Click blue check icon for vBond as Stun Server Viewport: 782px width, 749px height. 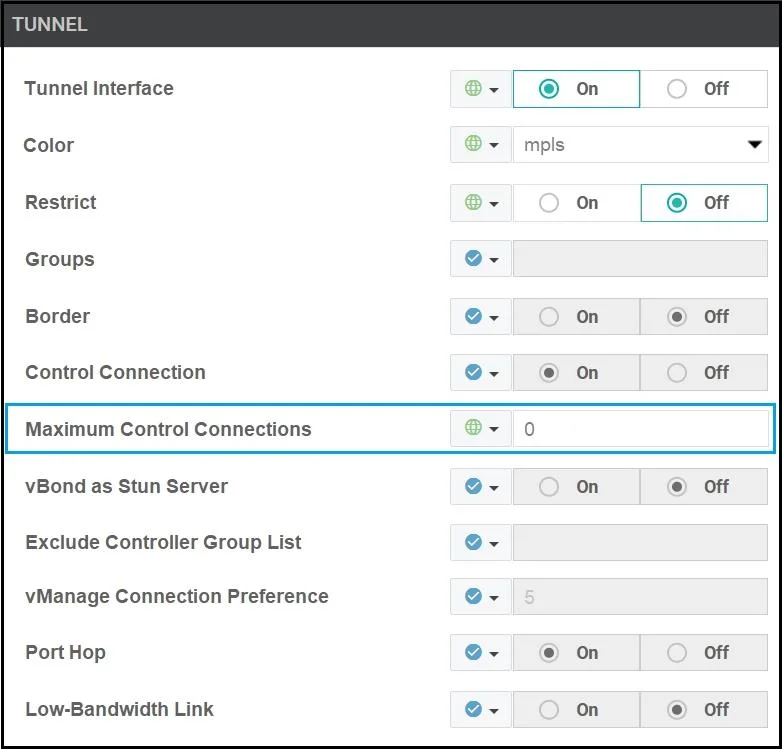(473, 486)
